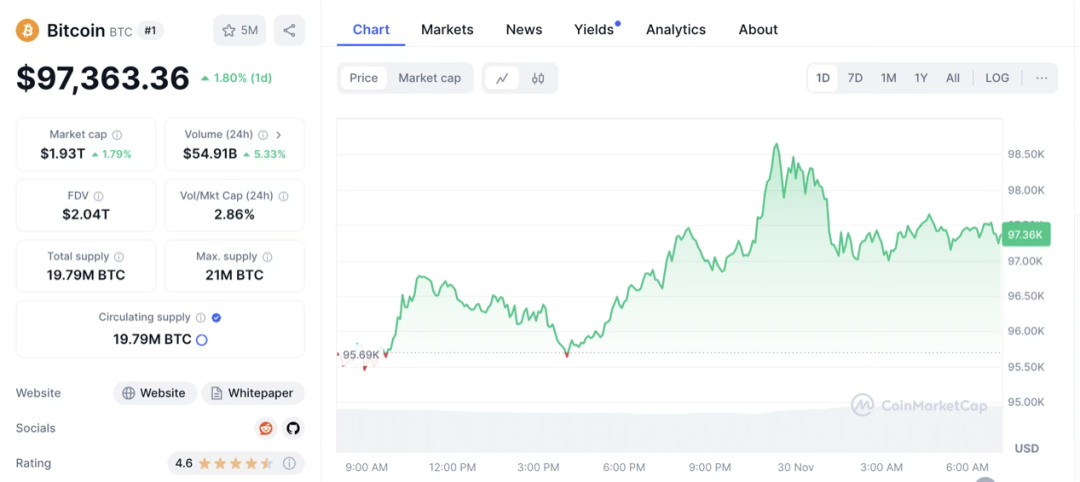Expand the Volume (24h) chevron arrow
This screenshot has width=1080, height=482.
pyautogui.click(x=278, y=135)
